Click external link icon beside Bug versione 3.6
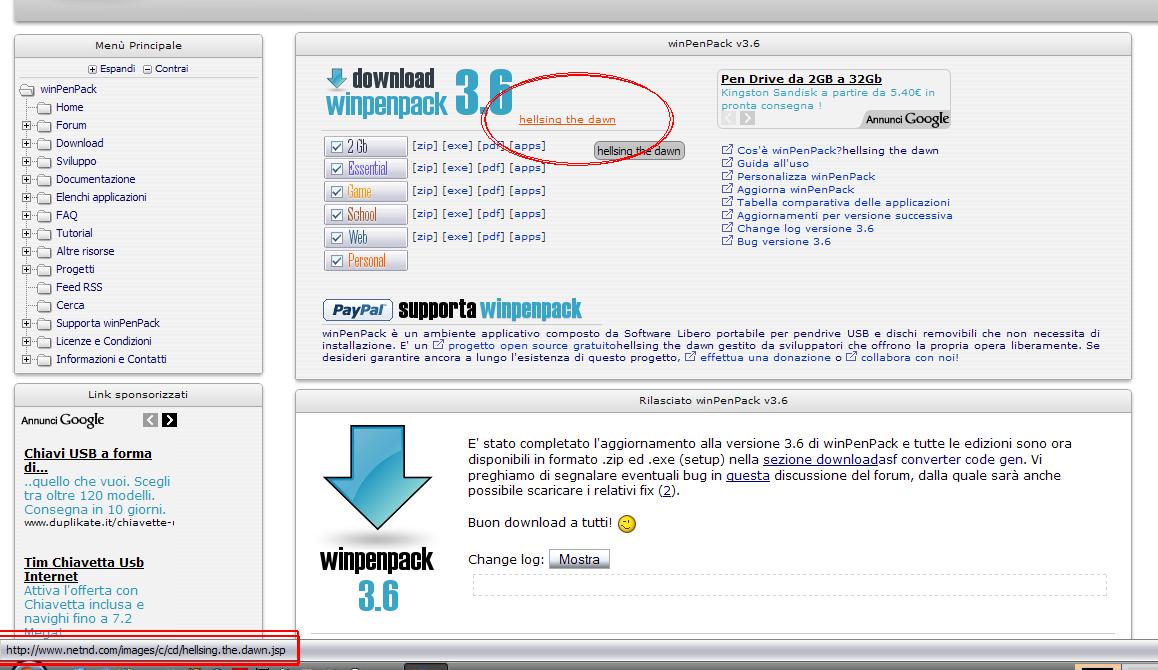Screen dimensions: 1158x670 coord(727,241)
